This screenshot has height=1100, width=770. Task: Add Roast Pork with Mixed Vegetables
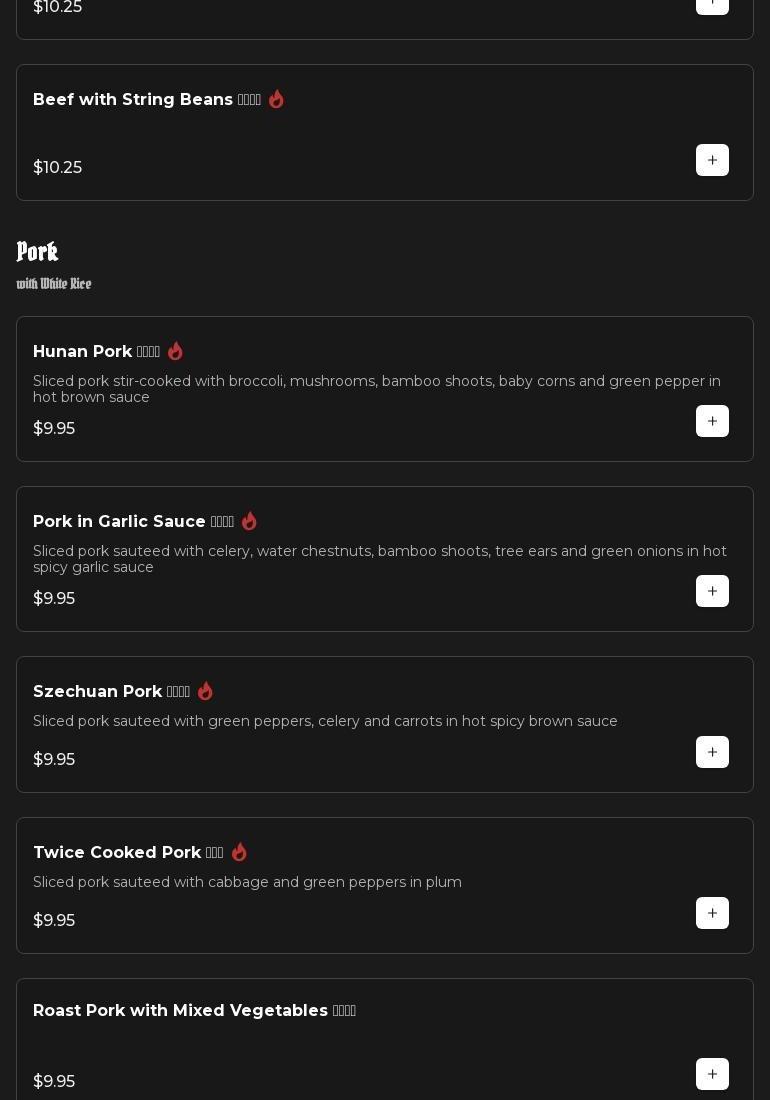(712, 1074)
